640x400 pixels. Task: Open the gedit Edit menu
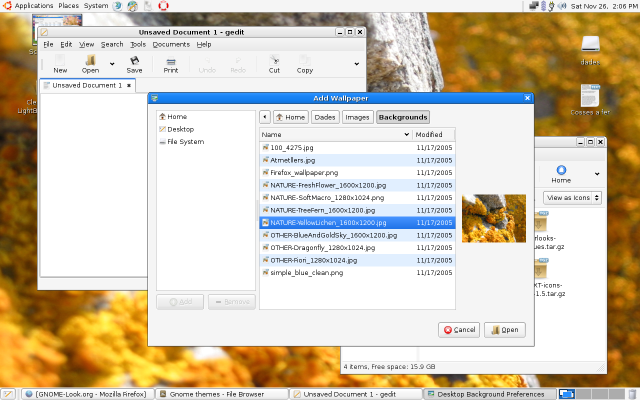point(66,44)
